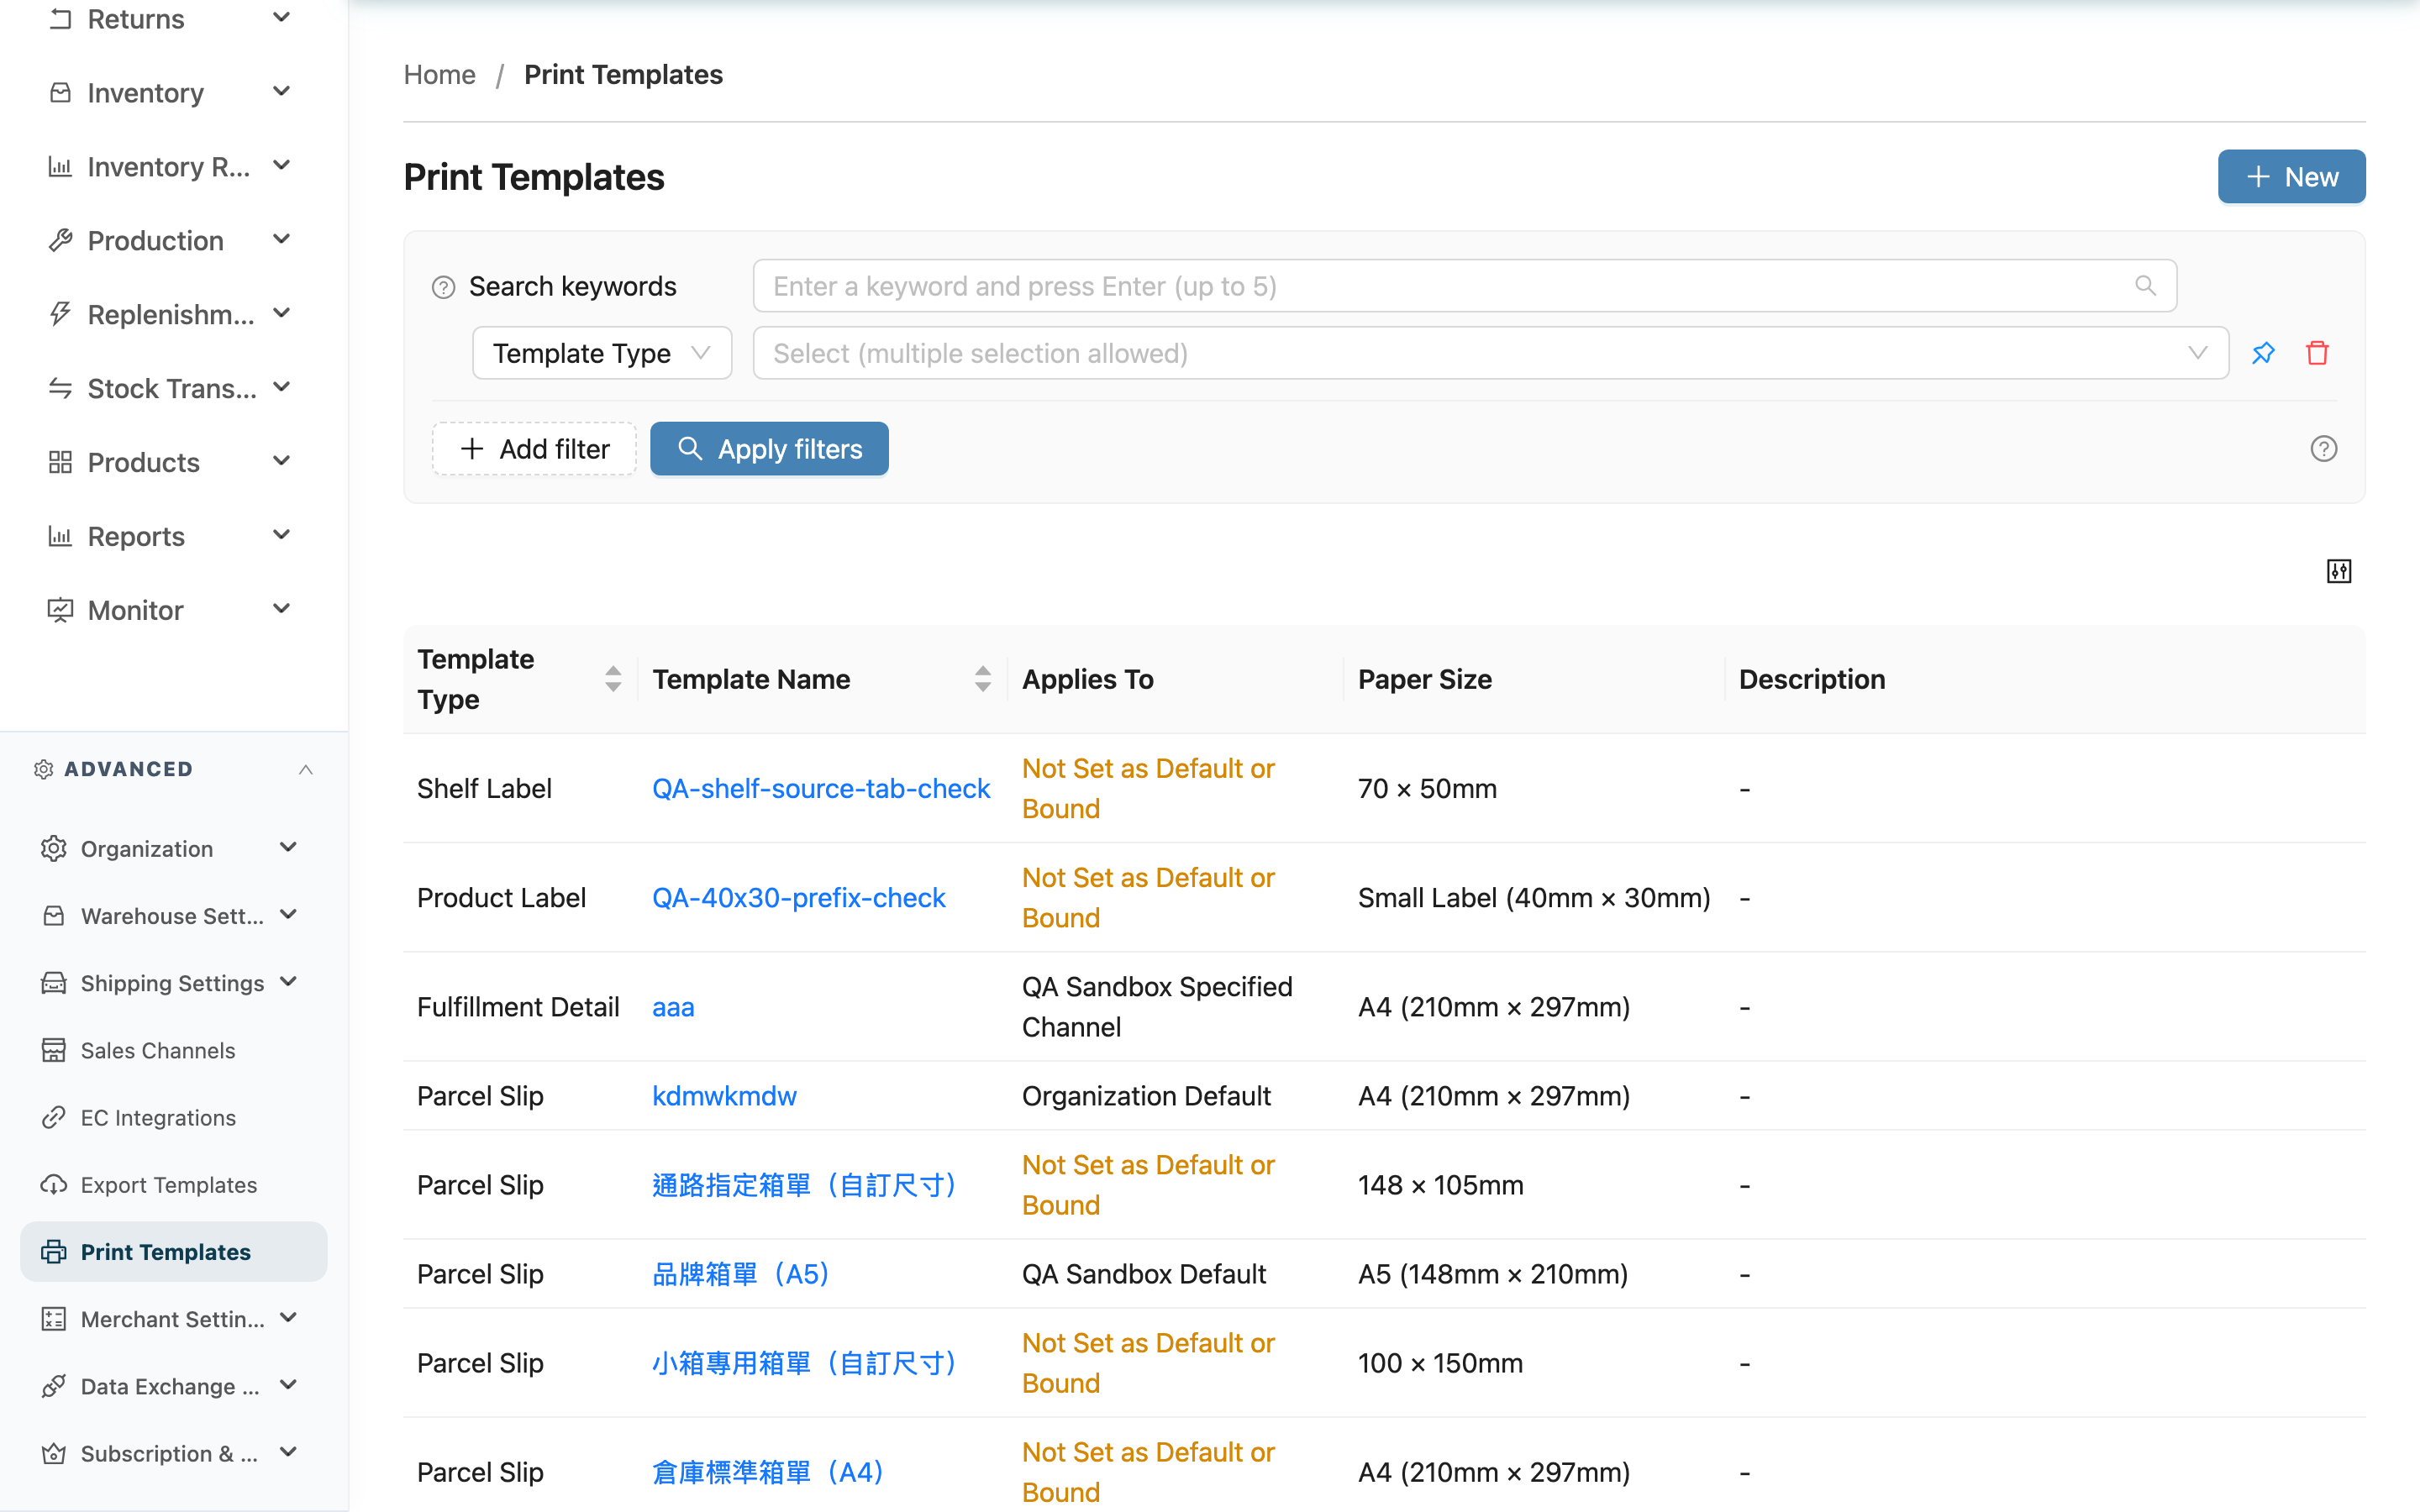The image size is (2420, 1512).
Task: Click the Products grid icon
Action: [x=60, y=462]
